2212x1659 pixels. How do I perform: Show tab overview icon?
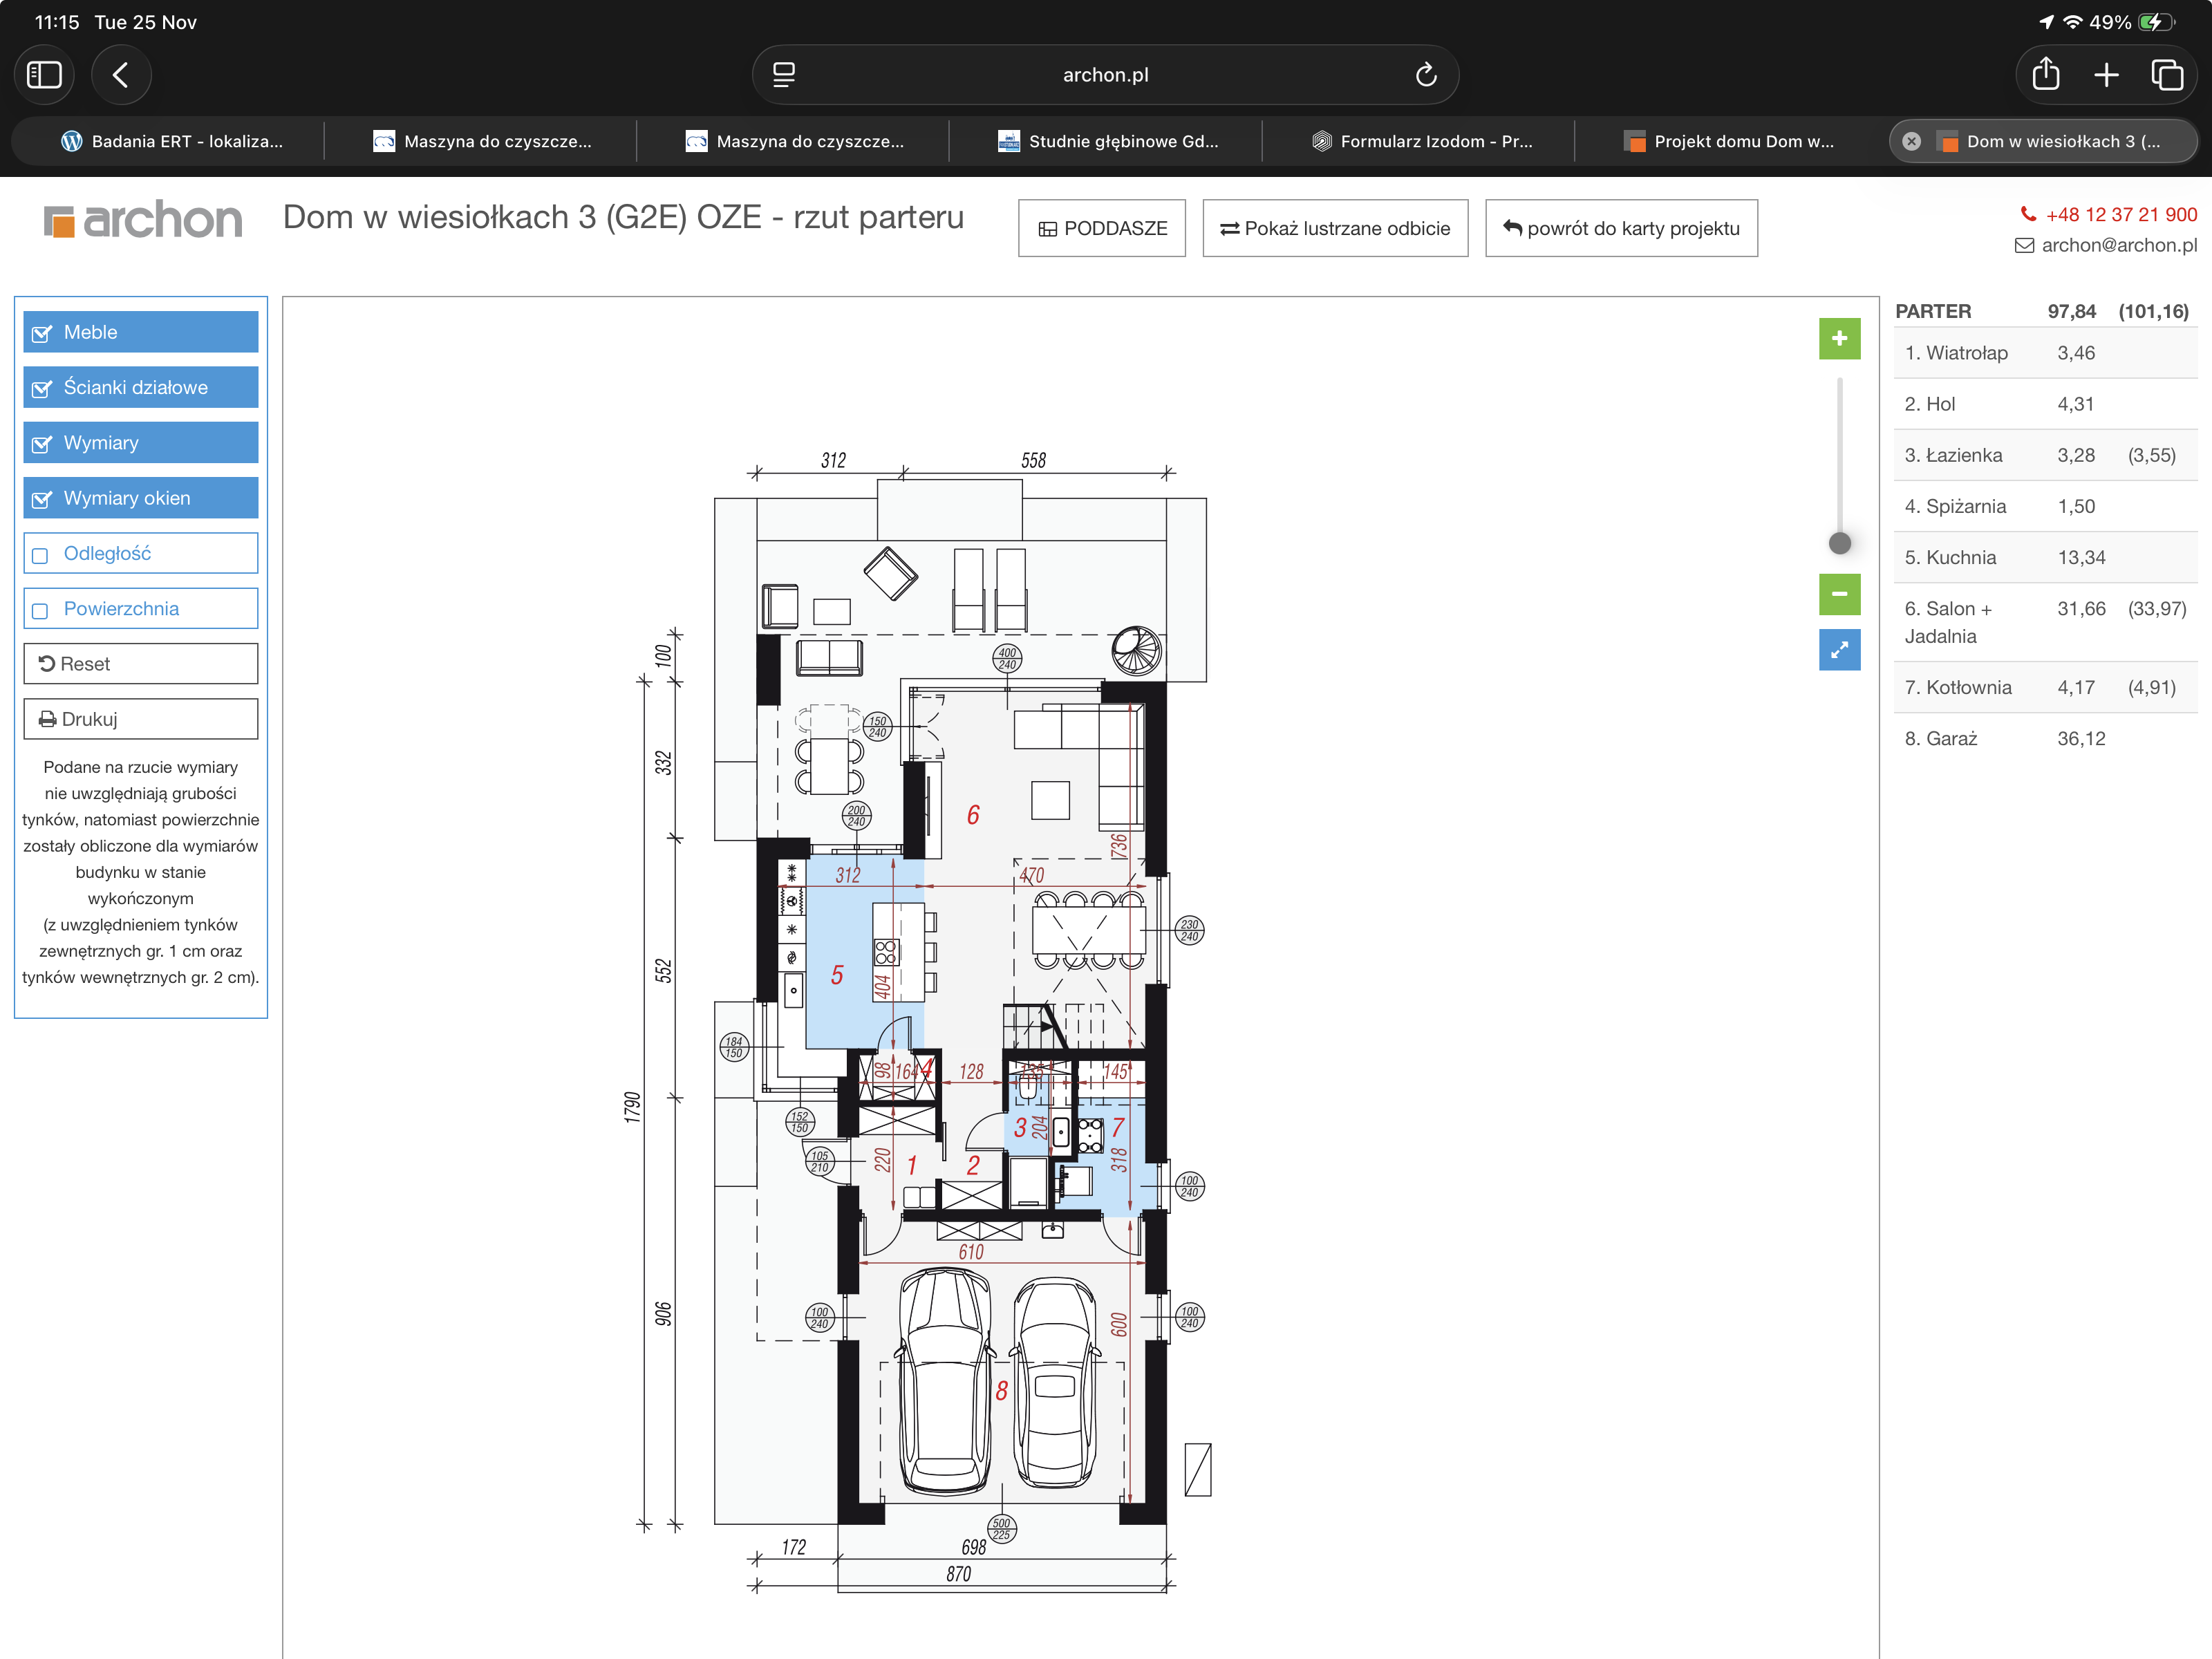2166,75
